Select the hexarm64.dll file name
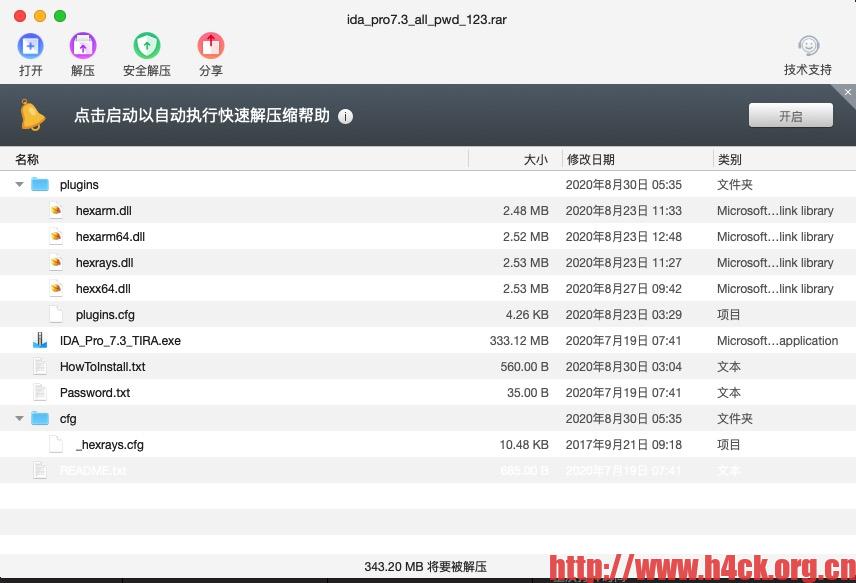Image resolution: width=856 pixels, height=583 pixels. [x=110, y=237]
